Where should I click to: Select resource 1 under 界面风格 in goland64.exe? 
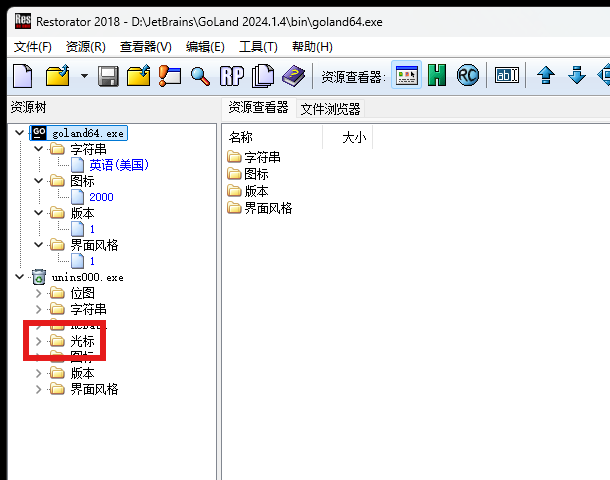coord(92,261)
